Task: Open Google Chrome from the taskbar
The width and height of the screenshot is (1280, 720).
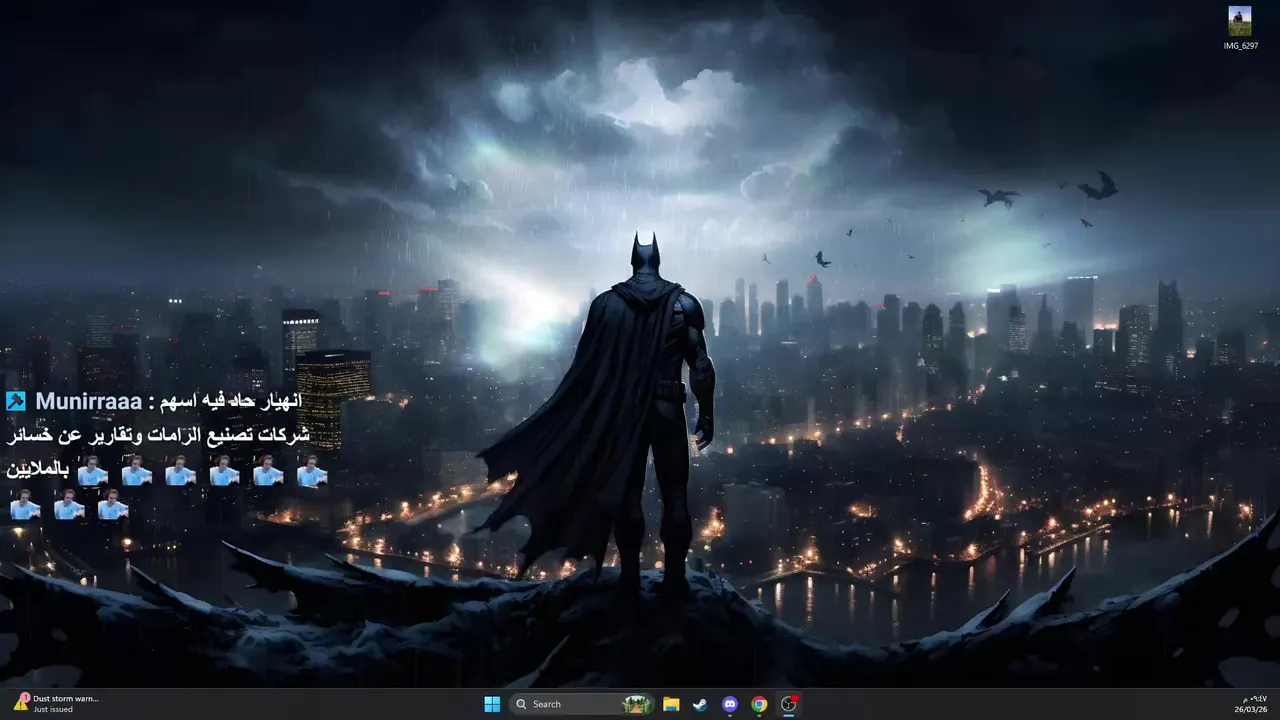Action: 759,704
